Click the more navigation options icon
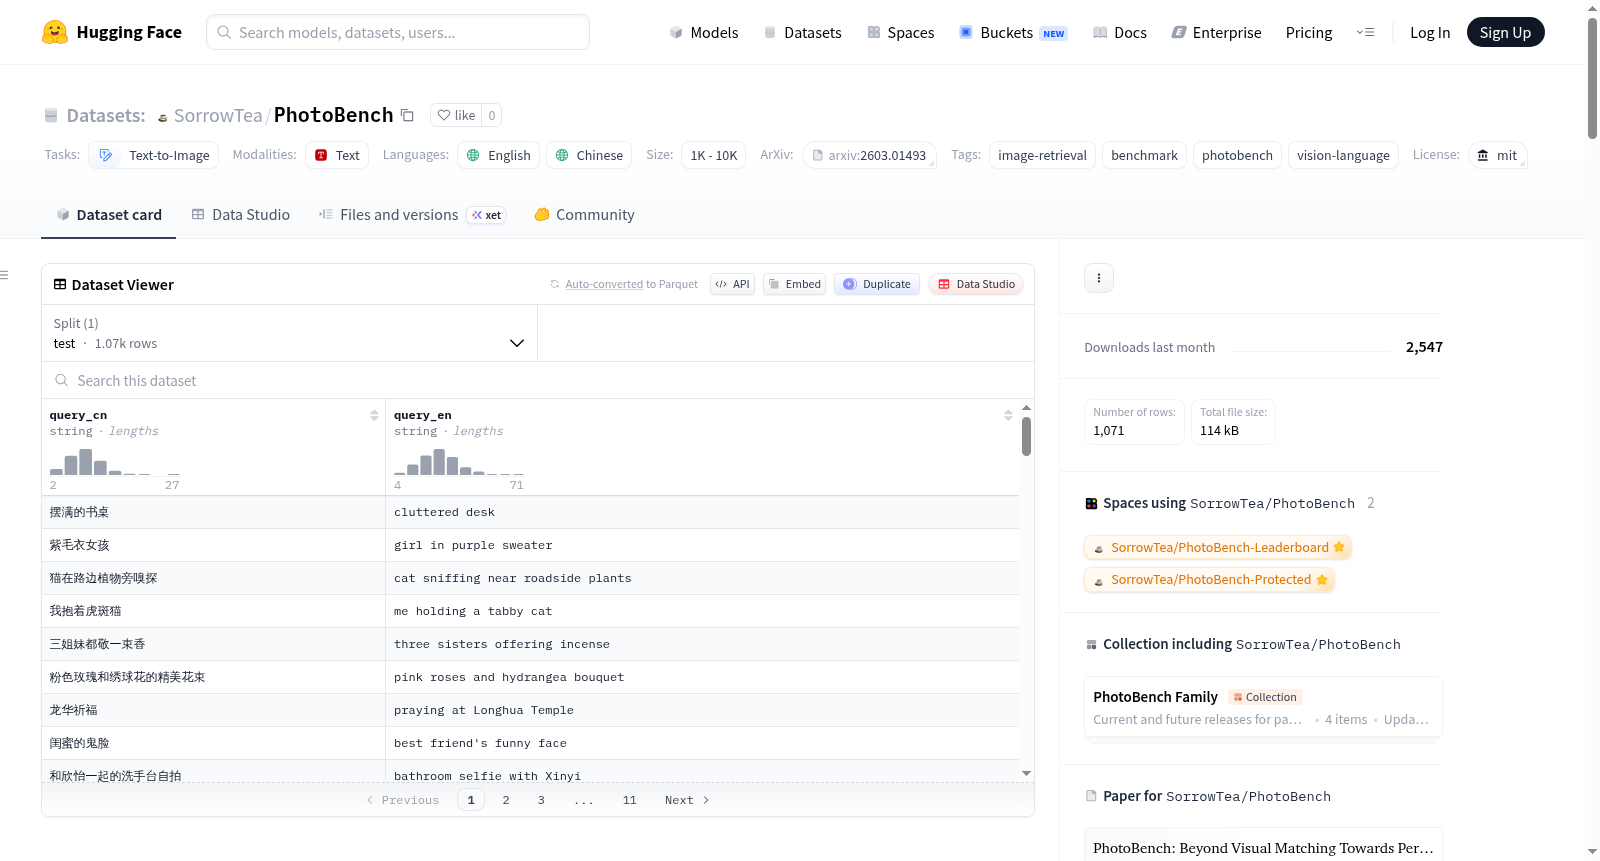This screenshot has width=1600, height=861. click(1365, 32)
